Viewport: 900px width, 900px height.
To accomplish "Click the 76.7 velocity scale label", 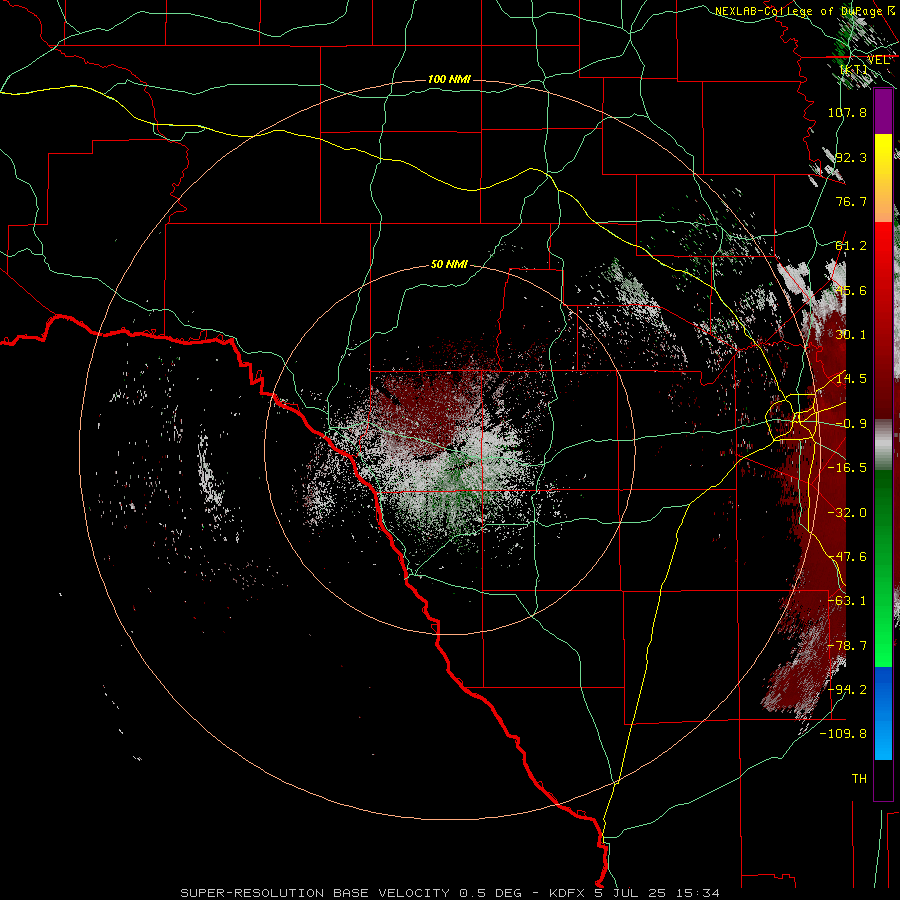I will tap(851, 201).
